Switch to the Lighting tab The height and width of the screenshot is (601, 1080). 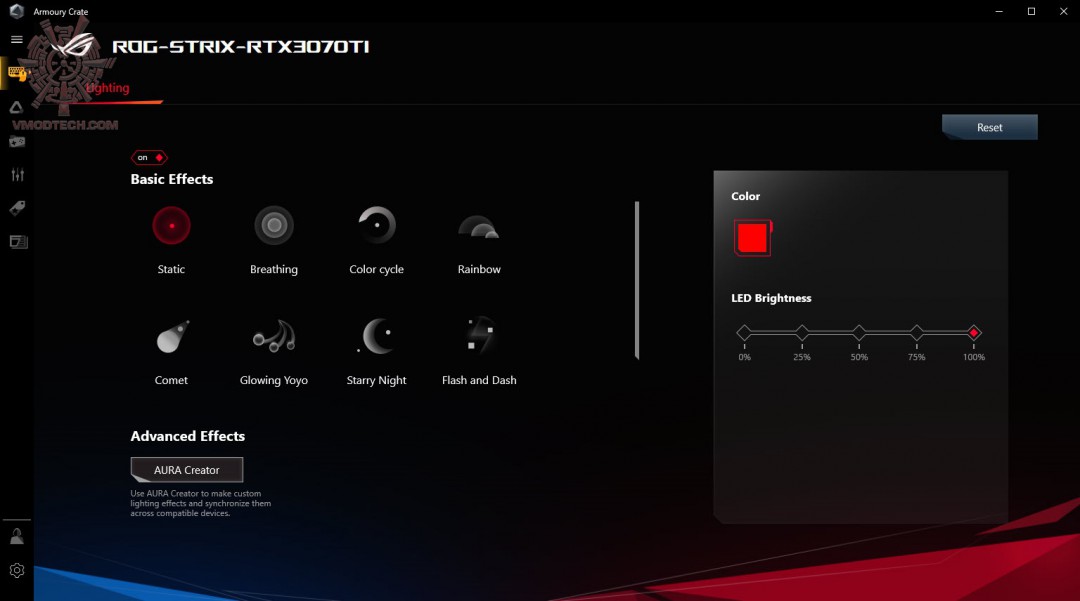[107, 88]
